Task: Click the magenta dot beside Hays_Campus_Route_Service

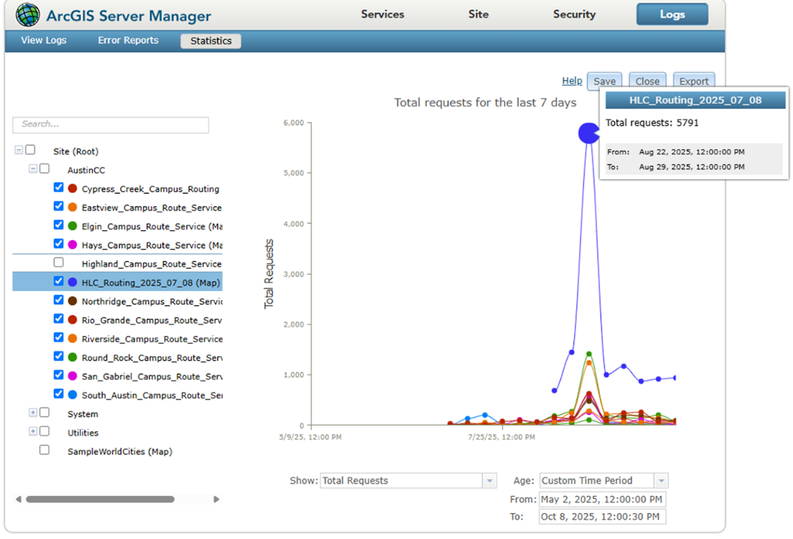Action: pos(72,245)
